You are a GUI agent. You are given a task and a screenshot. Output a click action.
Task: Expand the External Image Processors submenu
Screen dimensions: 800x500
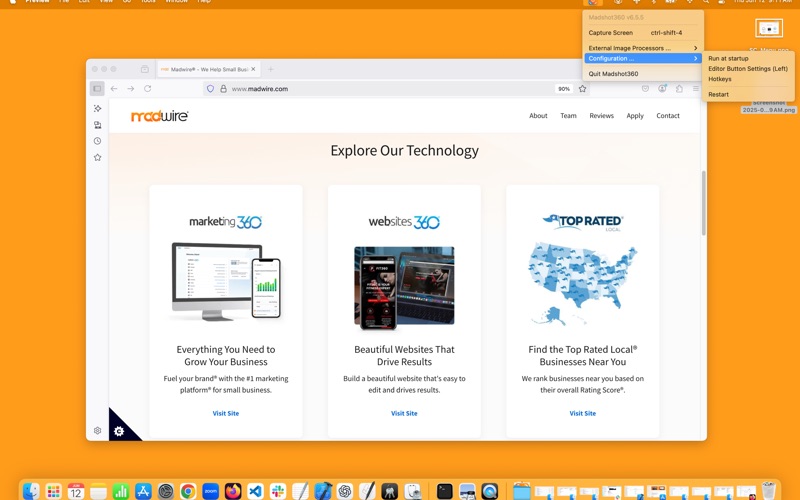tap(642, 48)
